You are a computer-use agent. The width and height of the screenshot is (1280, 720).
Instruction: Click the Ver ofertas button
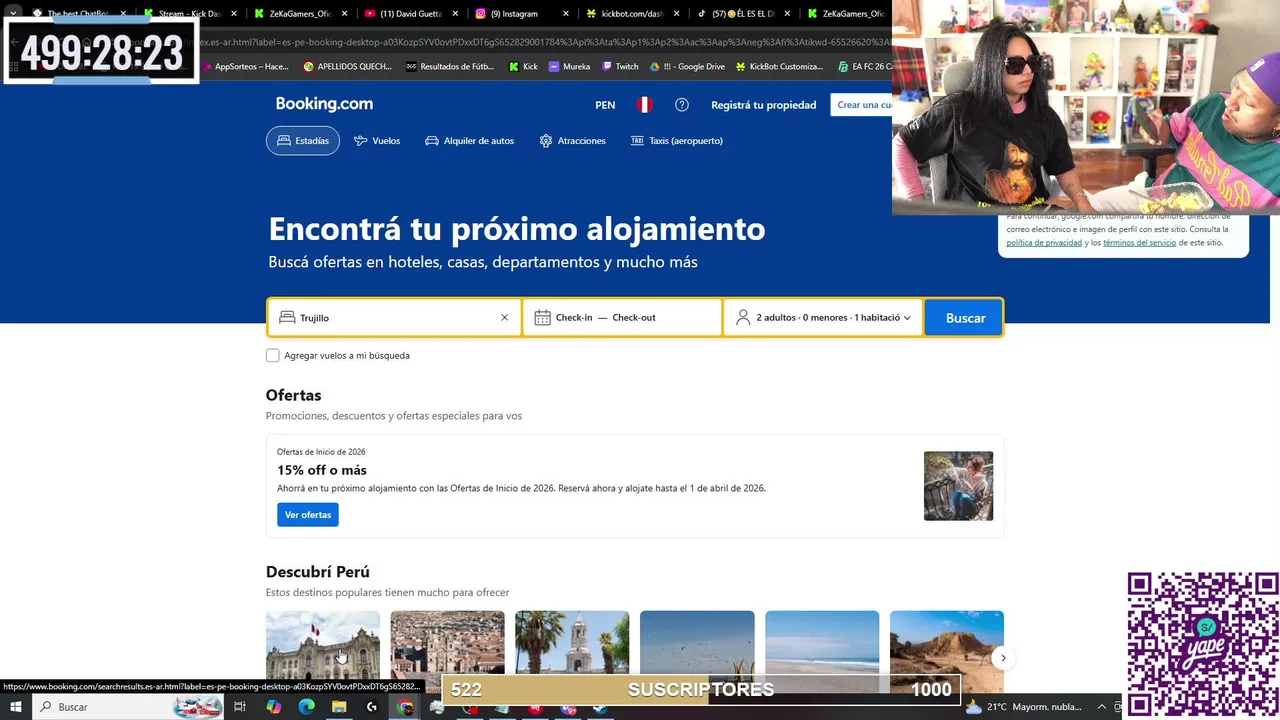308,515
